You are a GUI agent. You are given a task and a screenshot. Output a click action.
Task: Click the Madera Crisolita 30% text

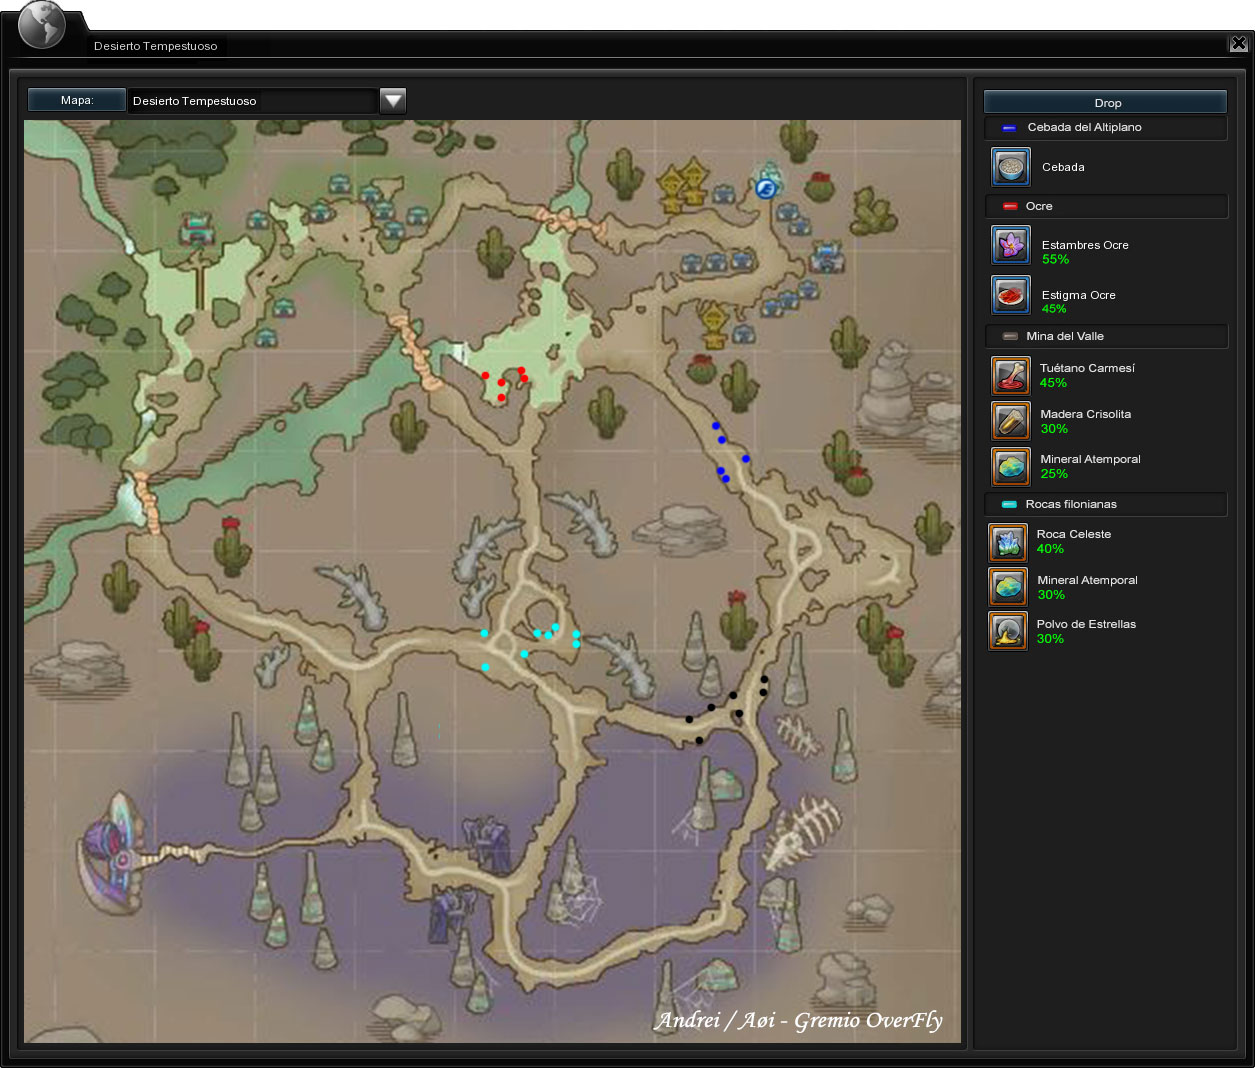(1085, 421)
